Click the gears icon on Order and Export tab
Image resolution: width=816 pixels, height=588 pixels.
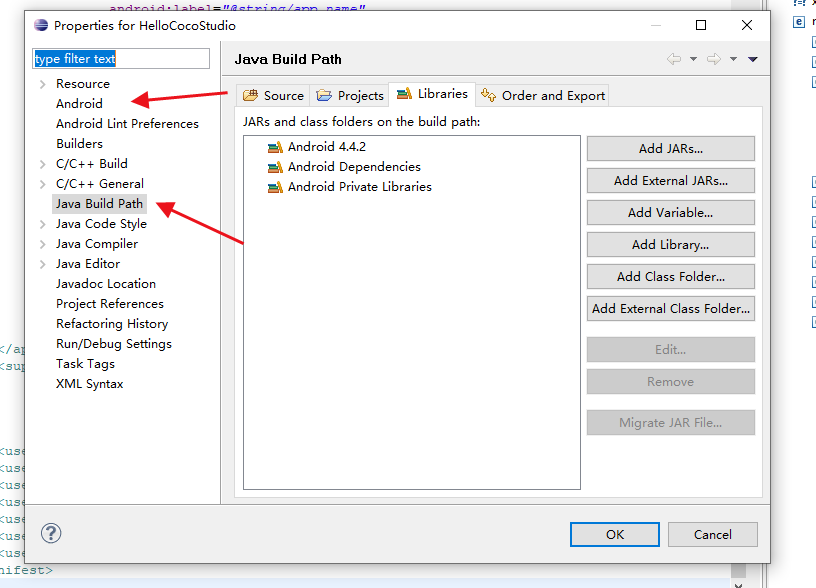tap(489, 94)
